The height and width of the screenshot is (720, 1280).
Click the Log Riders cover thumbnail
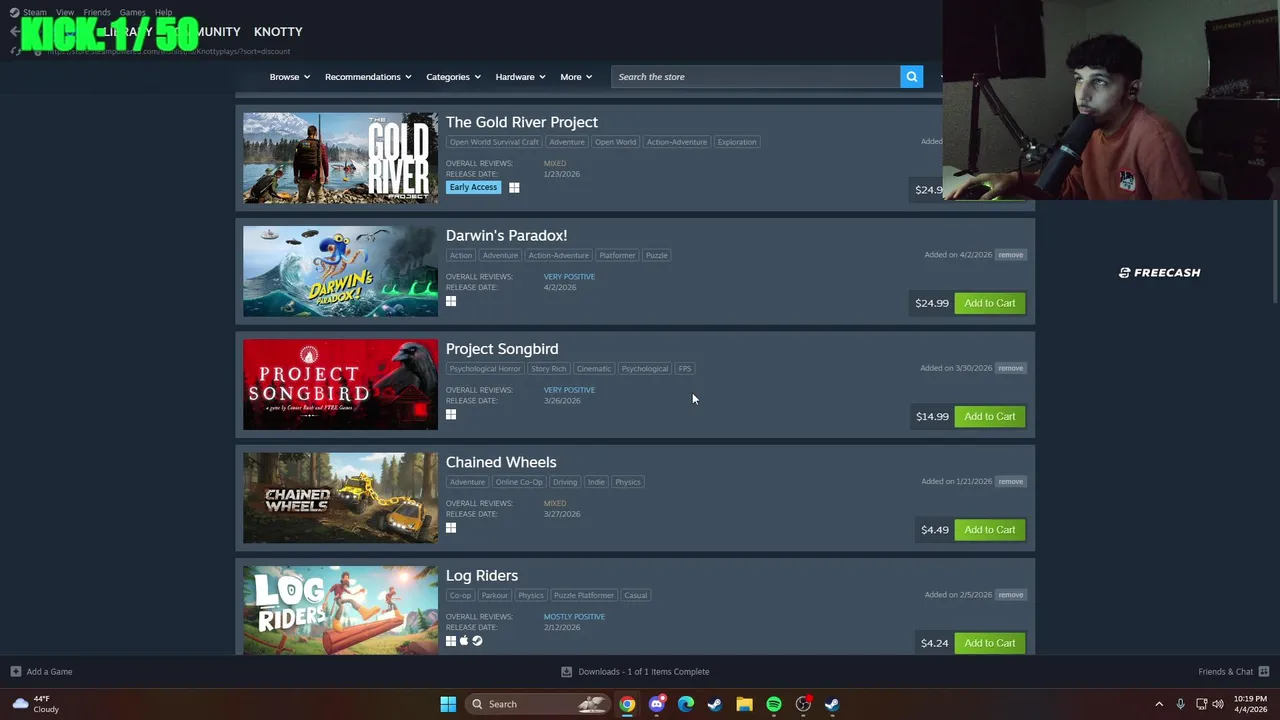point(340,610)
